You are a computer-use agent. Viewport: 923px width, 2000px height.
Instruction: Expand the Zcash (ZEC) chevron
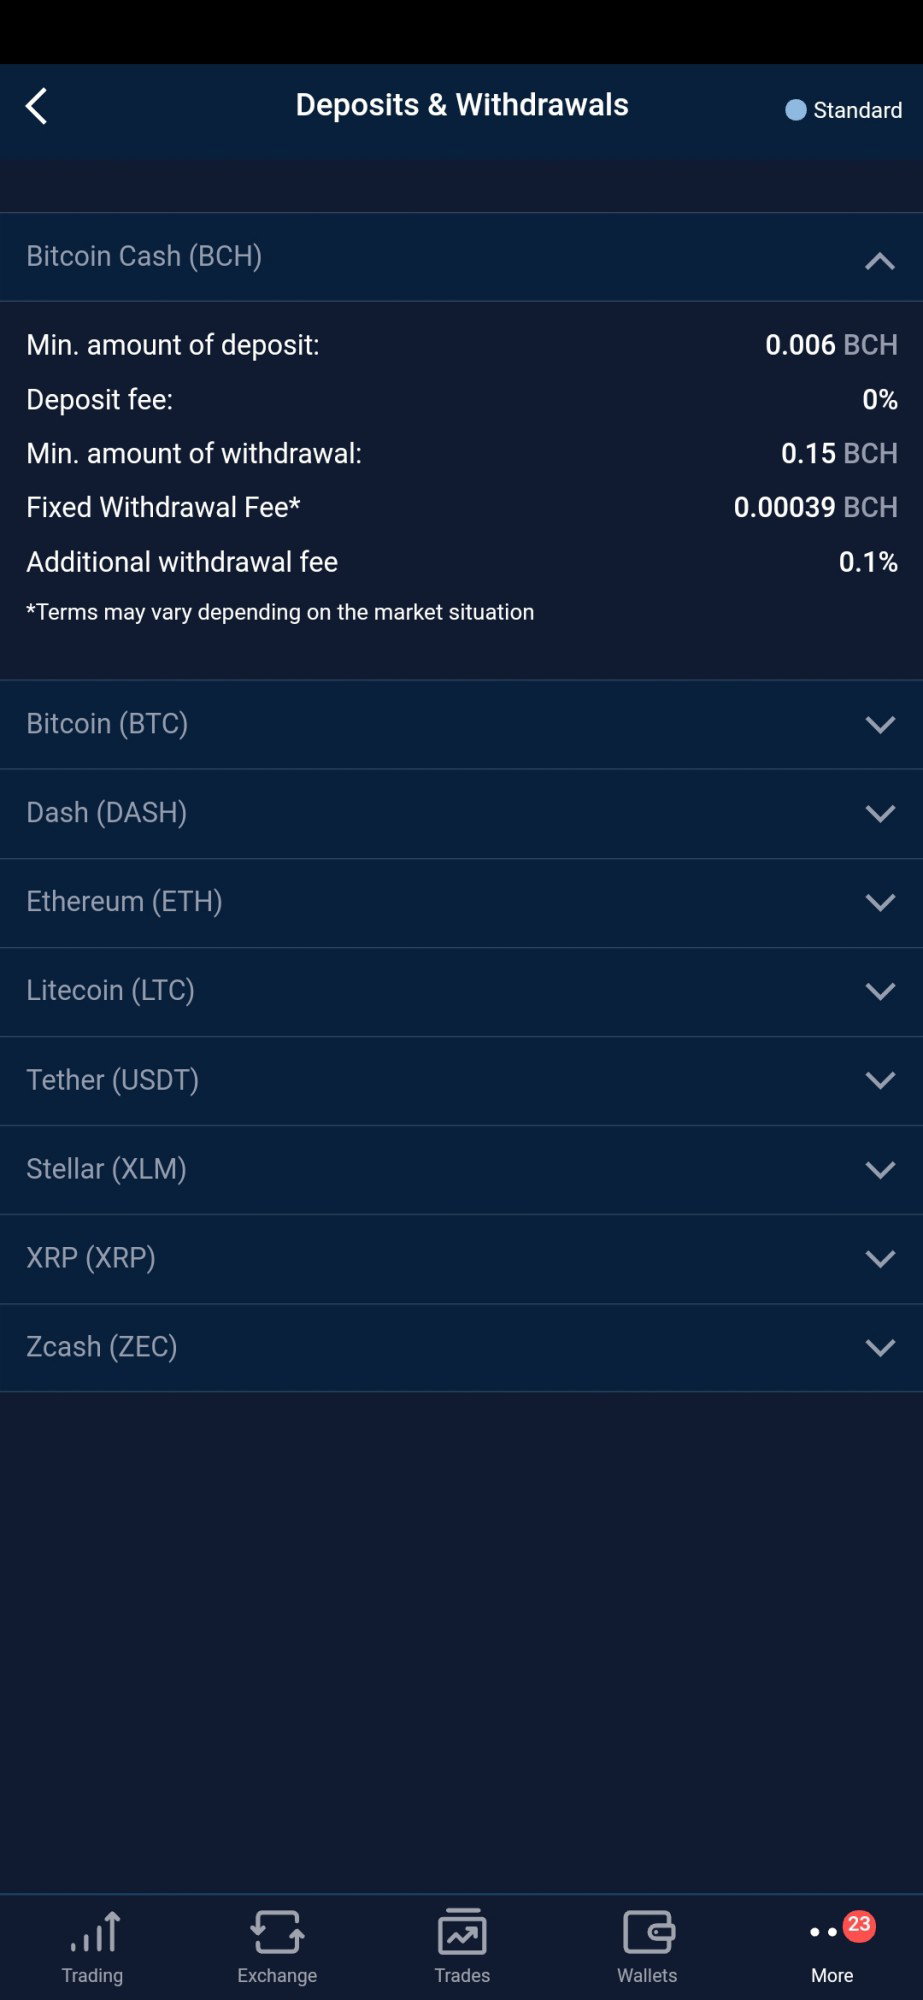880,1347
